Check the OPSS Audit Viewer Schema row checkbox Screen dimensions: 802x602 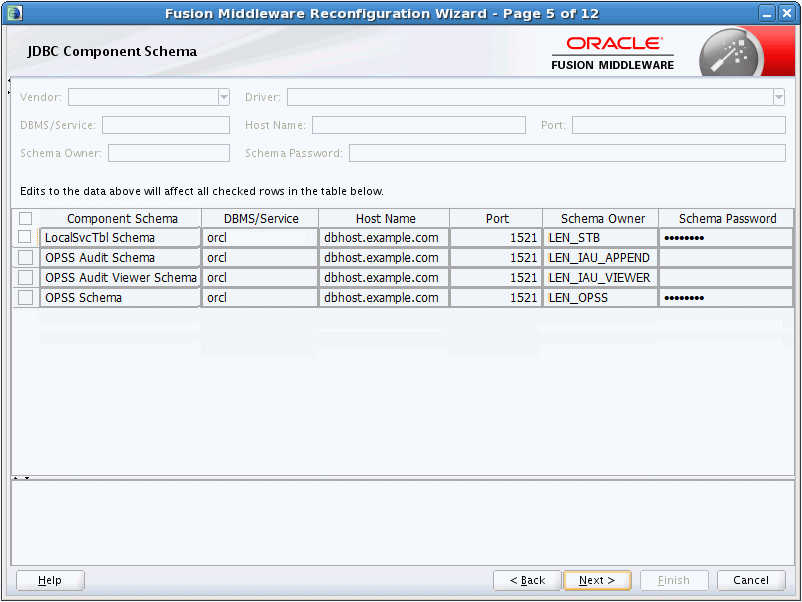[25, 277]
